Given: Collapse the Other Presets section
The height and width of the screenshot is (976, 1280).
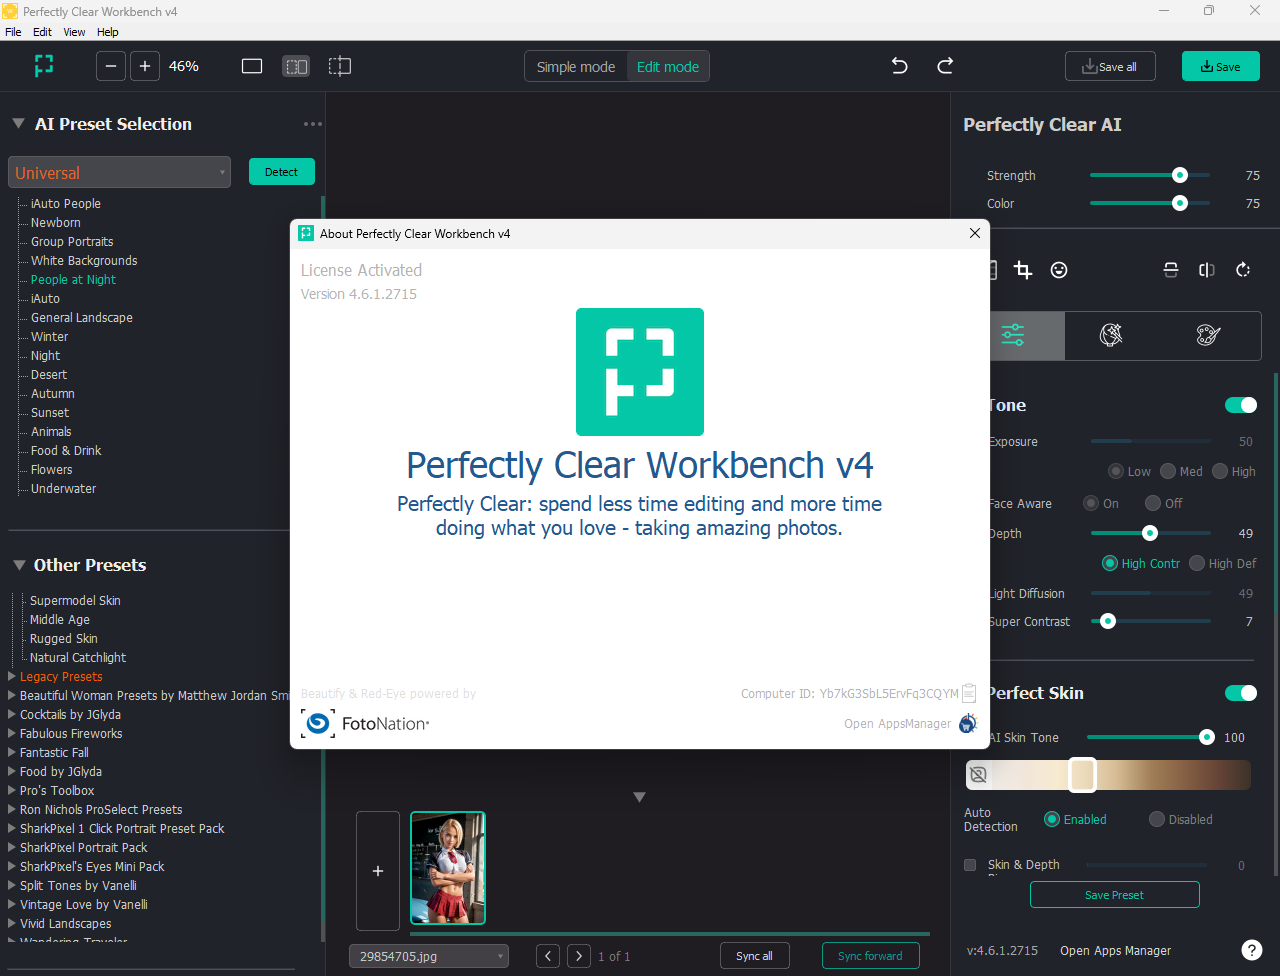Looking at the screenshot, I should point(18,565).
